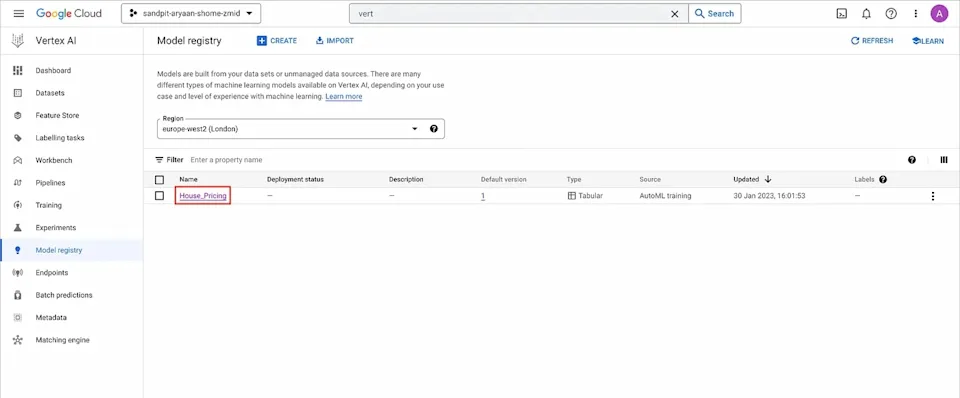Open the column display options icon
960x398 pixels.
[943, 160]
